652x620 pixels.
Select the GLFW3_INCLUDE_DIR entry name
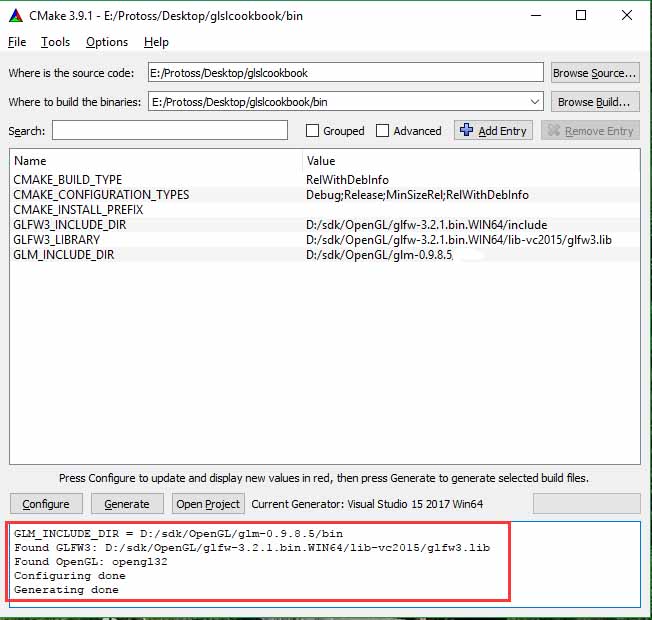pyautogui.click(x=70, y=225)
